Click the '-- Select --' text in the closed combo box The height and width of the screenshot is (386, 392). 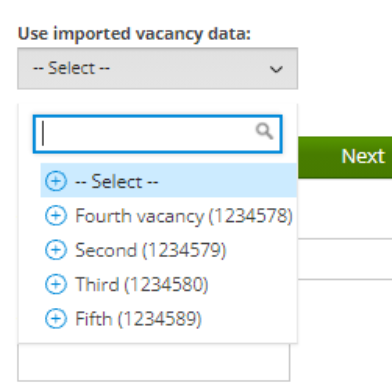click(71, 68)
